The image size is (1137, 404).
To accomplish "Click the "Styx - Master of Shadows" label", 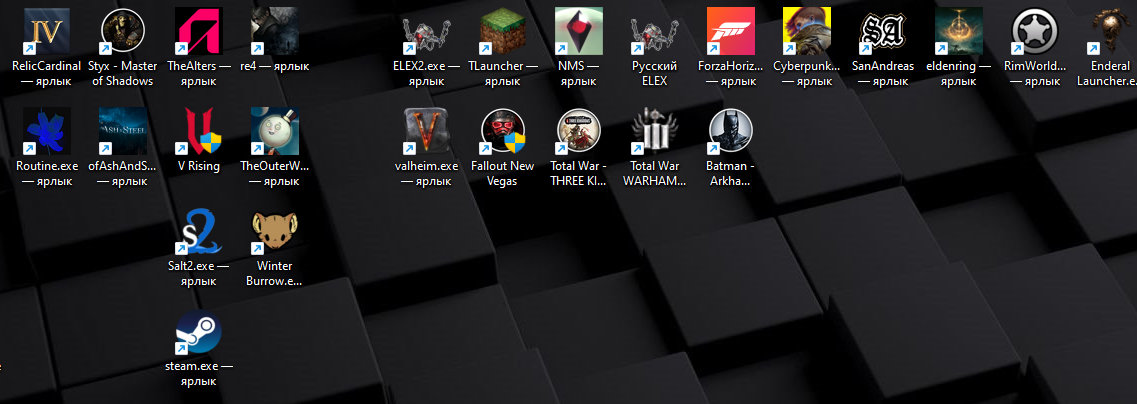I will (123, 73).
